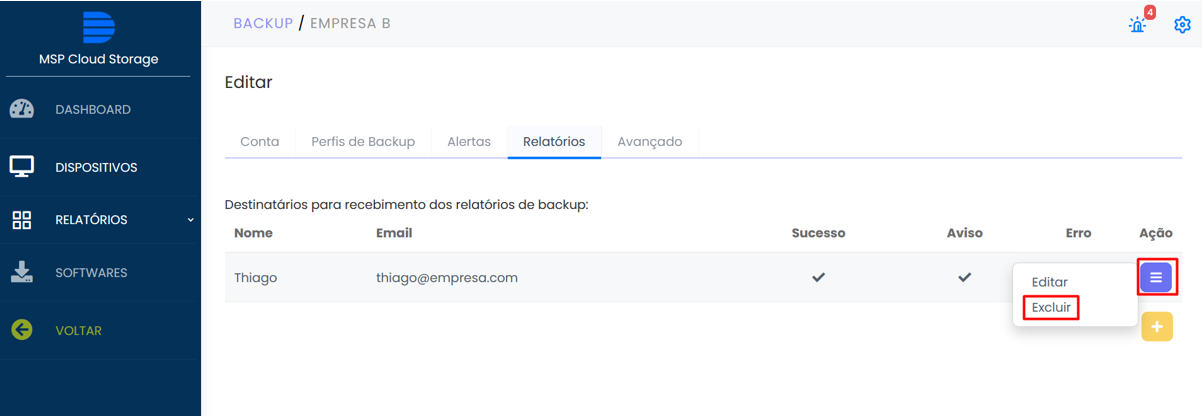Open the action menu button for Thiago

pos(1156,277)
